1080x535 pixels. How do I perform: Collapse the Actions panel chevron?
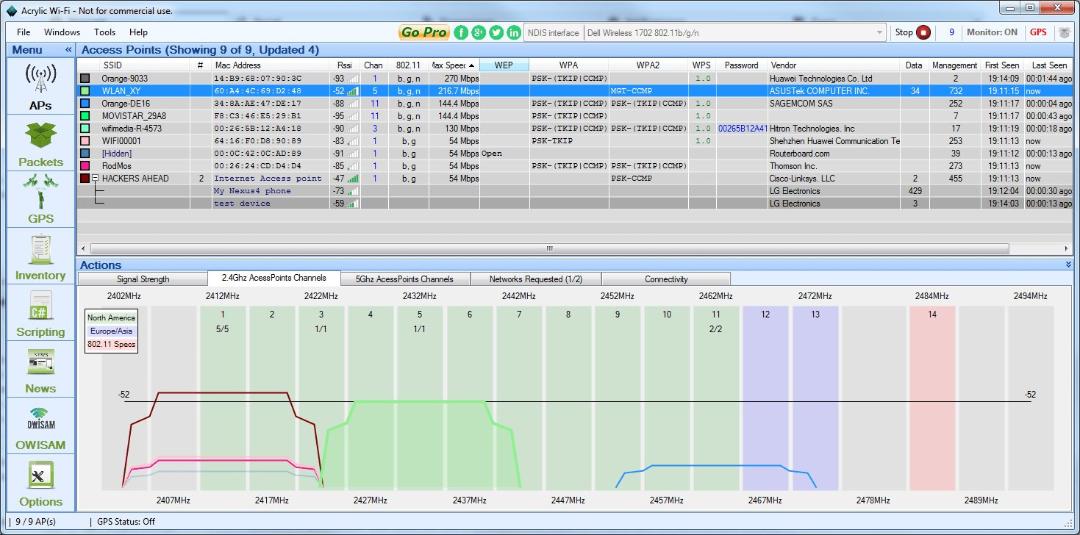click(x=1068, y=264)
